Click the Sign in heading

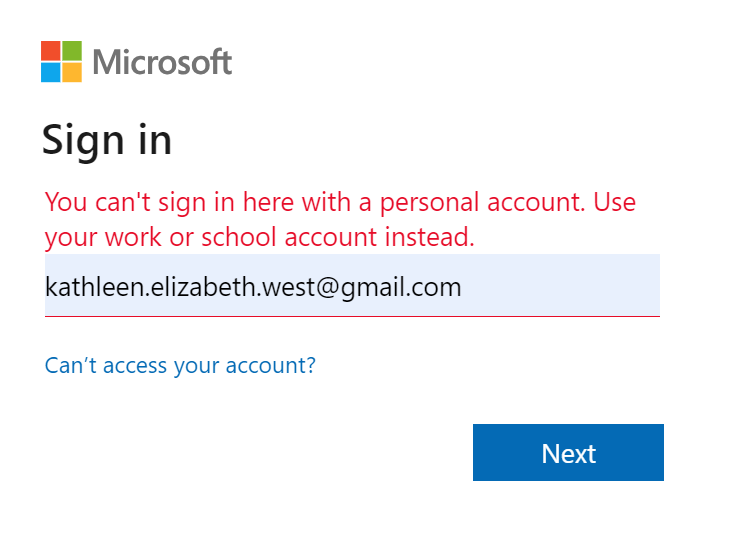pos(107,140)
